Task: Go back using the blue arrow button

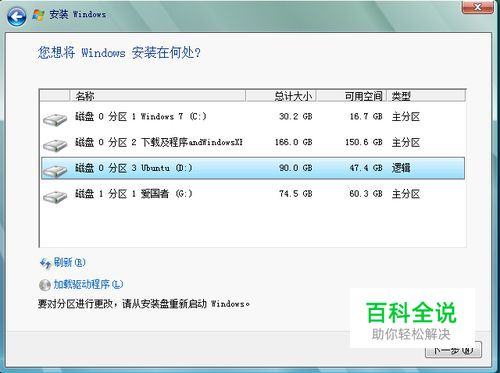Action: point(17,16)
